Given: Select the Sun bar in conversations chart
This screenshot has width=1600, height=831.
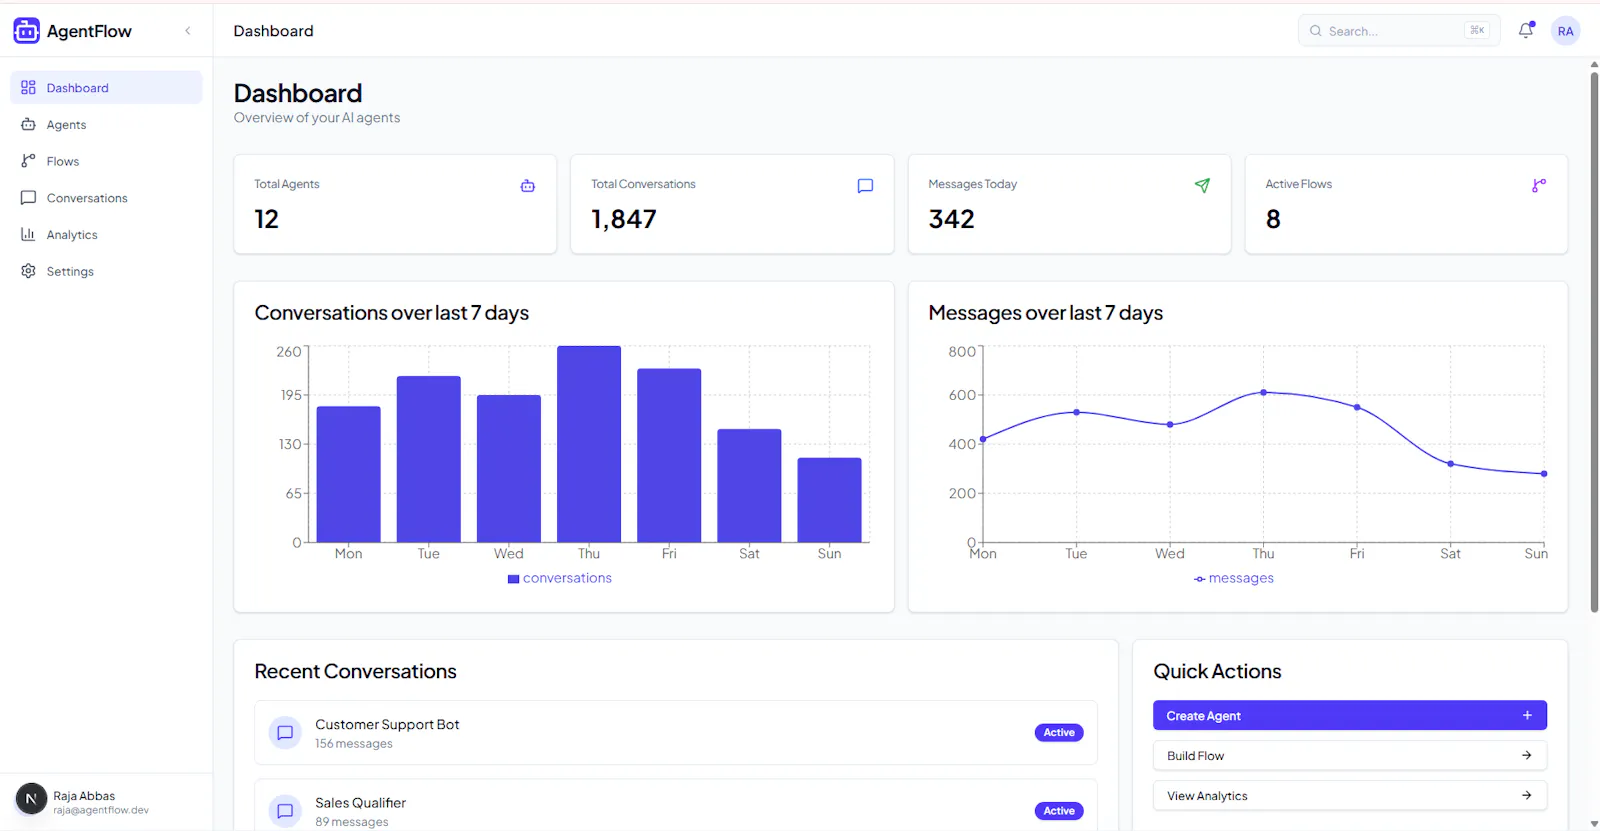Looking at the screenshot, I should pos(829,500).
